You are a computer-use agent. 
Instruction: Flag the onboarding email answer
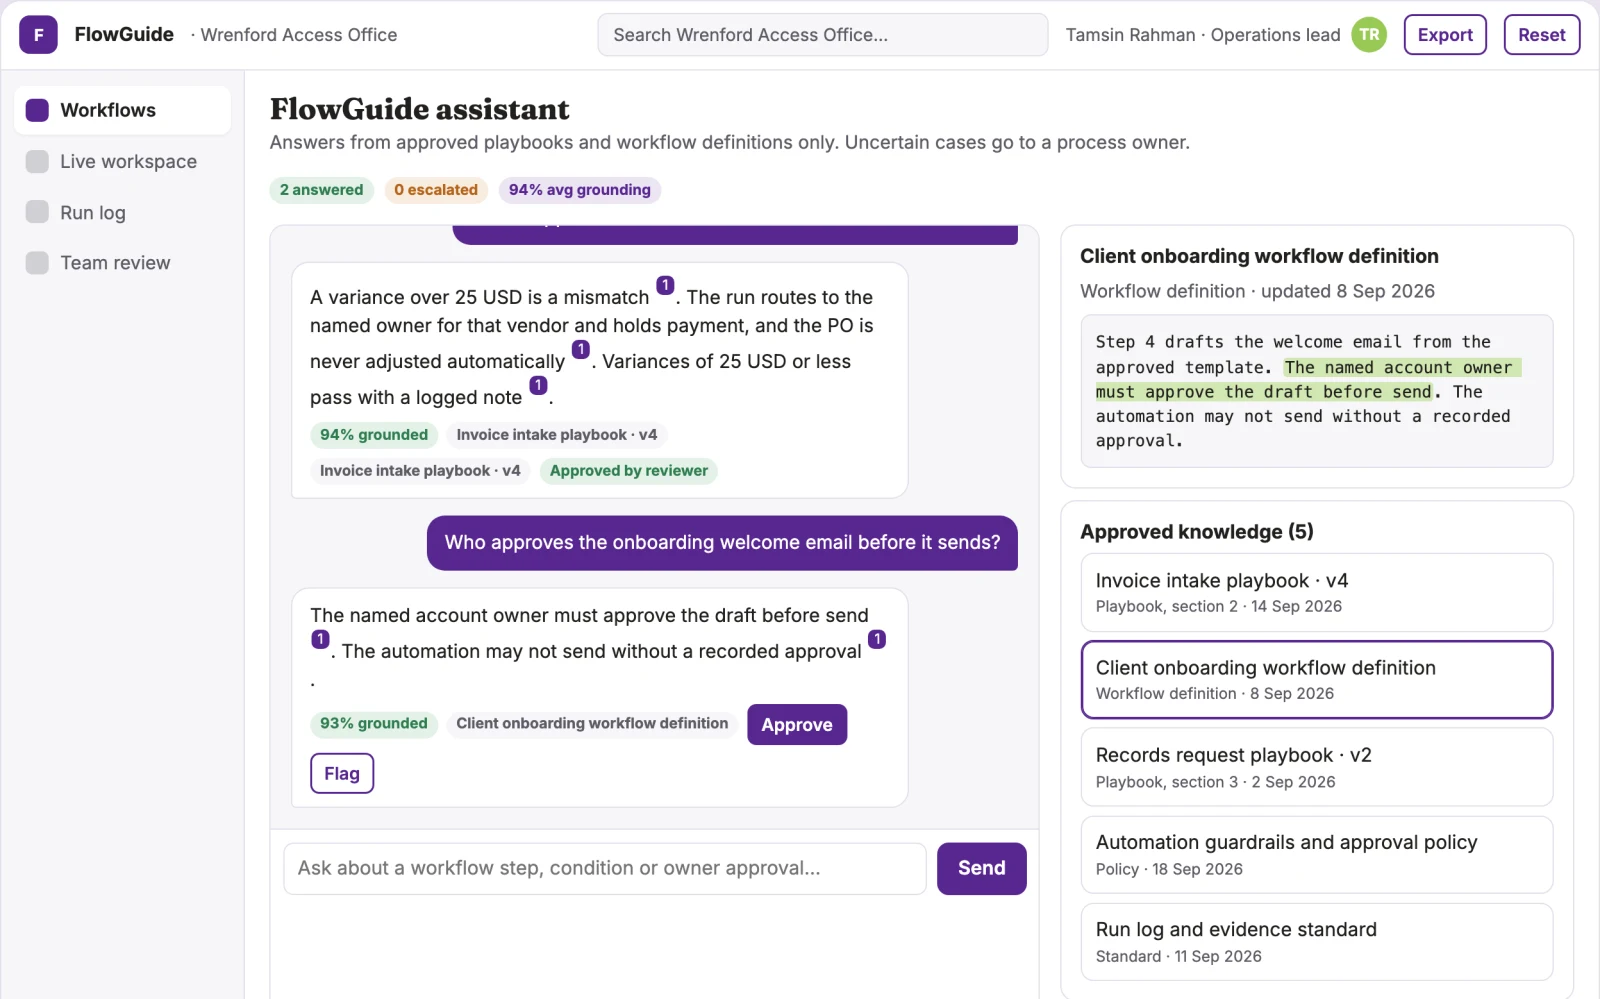click(342, 774)
